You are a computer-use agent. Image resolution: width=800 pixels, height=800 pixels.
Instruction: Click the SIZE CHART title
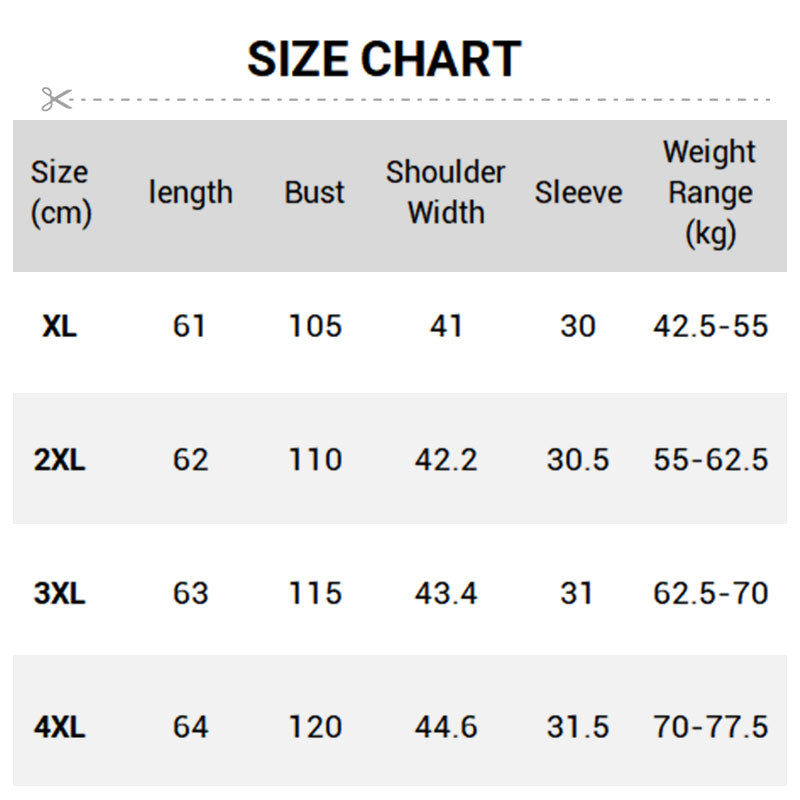[384, 59]
